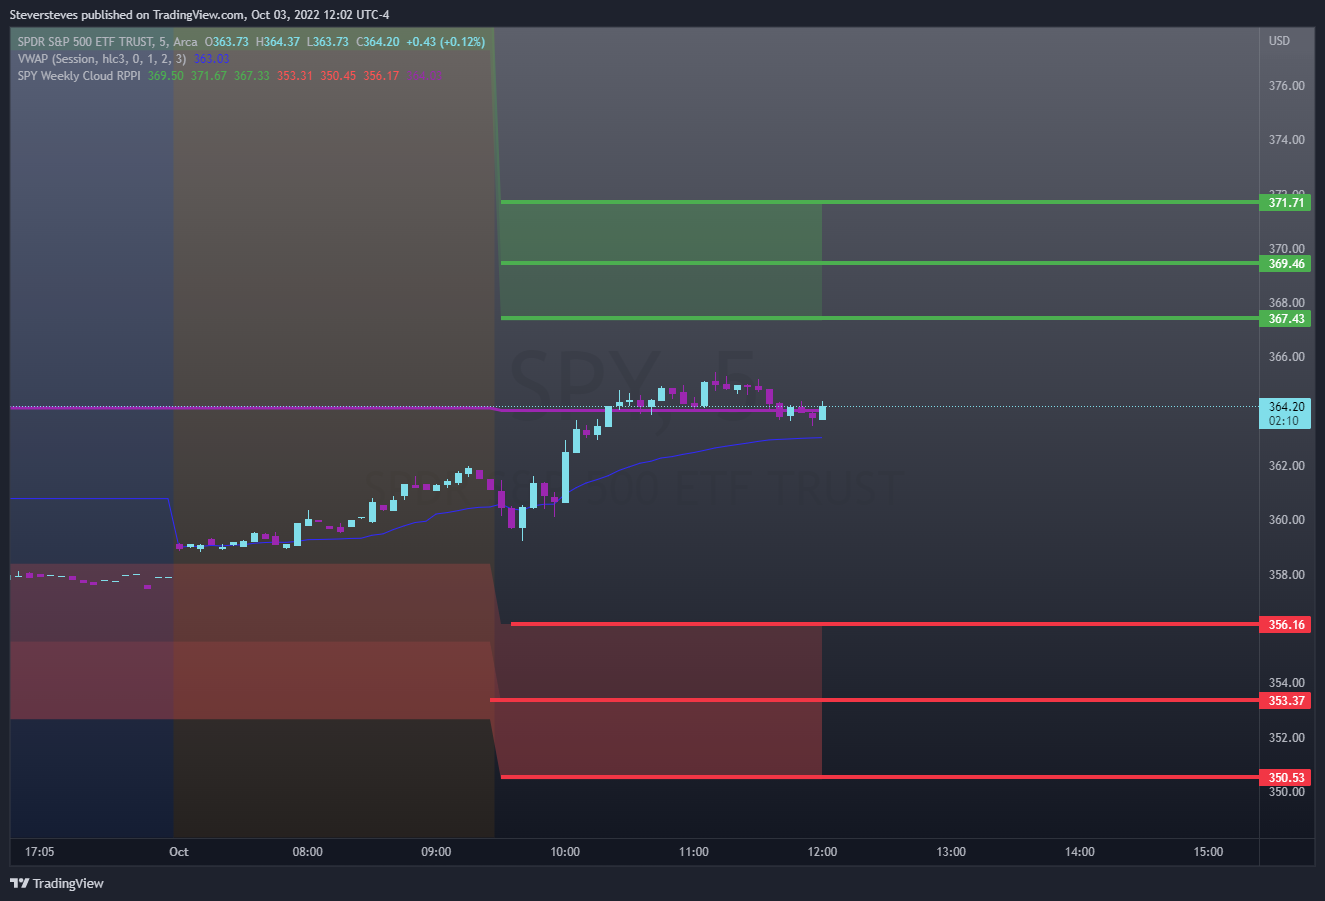Click the 360.00 price axis tick
Screen dimensions: 1325x901
coord(1286,520)
